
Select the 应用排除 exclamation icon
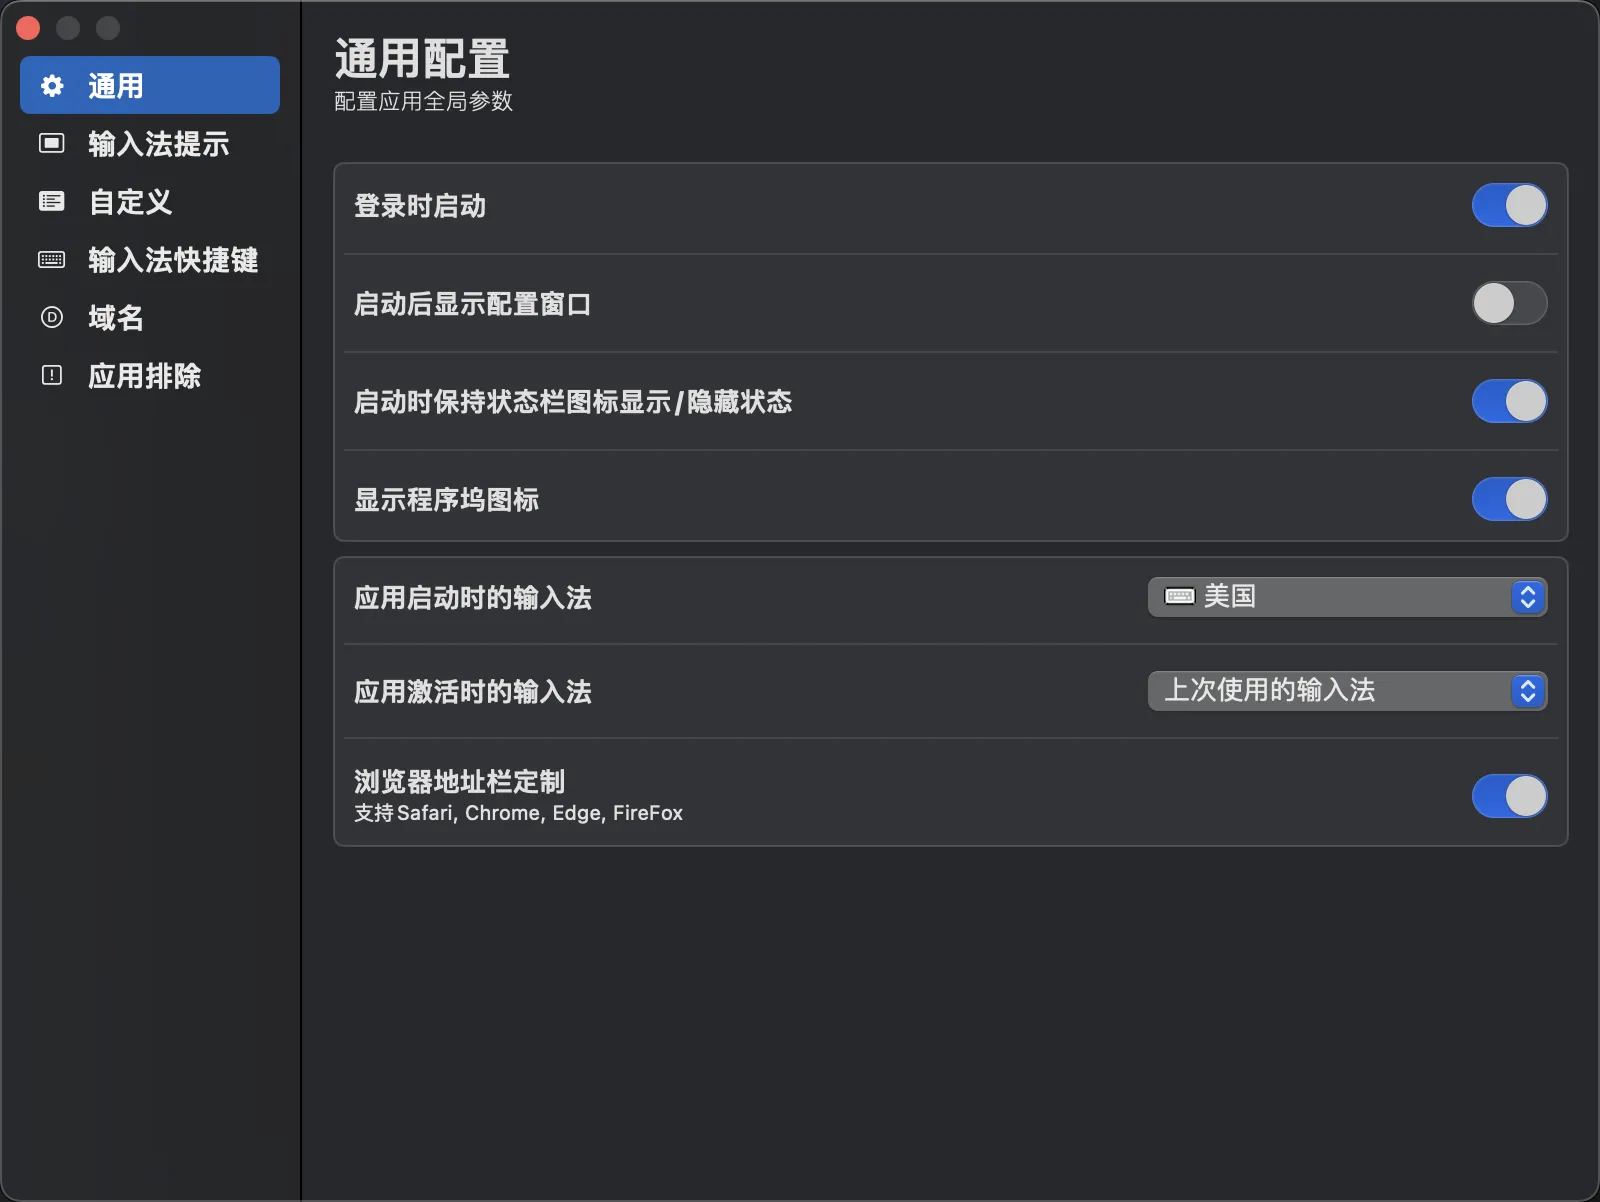[51, 375]
